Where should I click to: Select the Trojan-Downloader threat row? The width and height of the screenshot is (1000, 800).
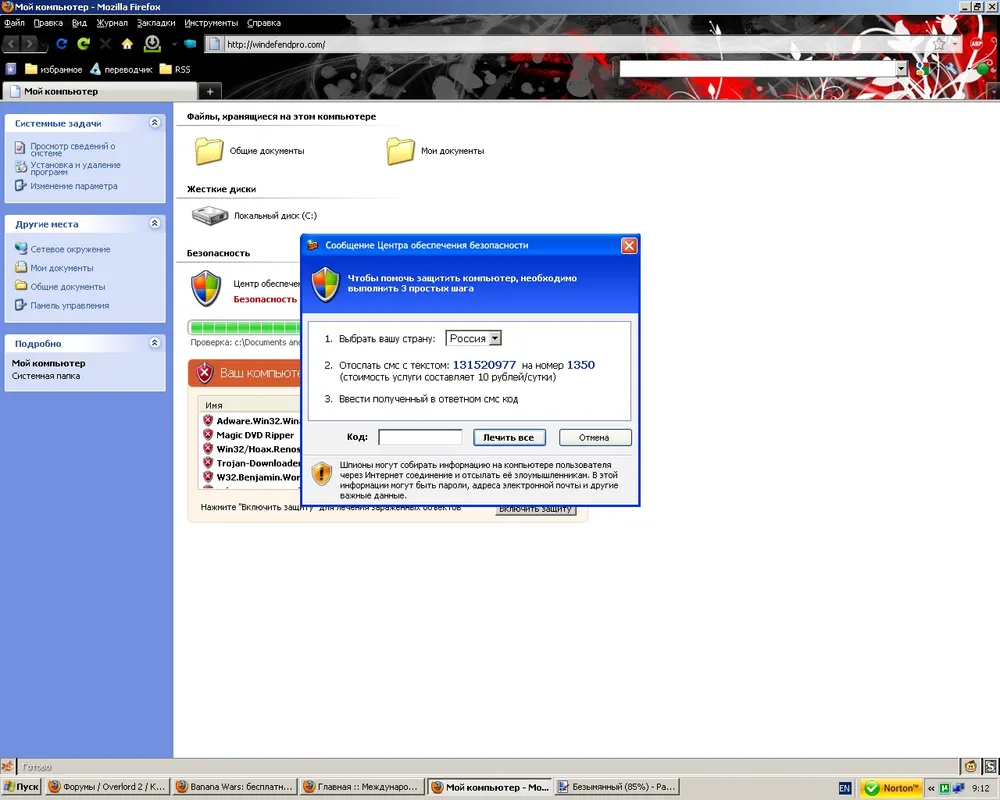pos(252,463)
